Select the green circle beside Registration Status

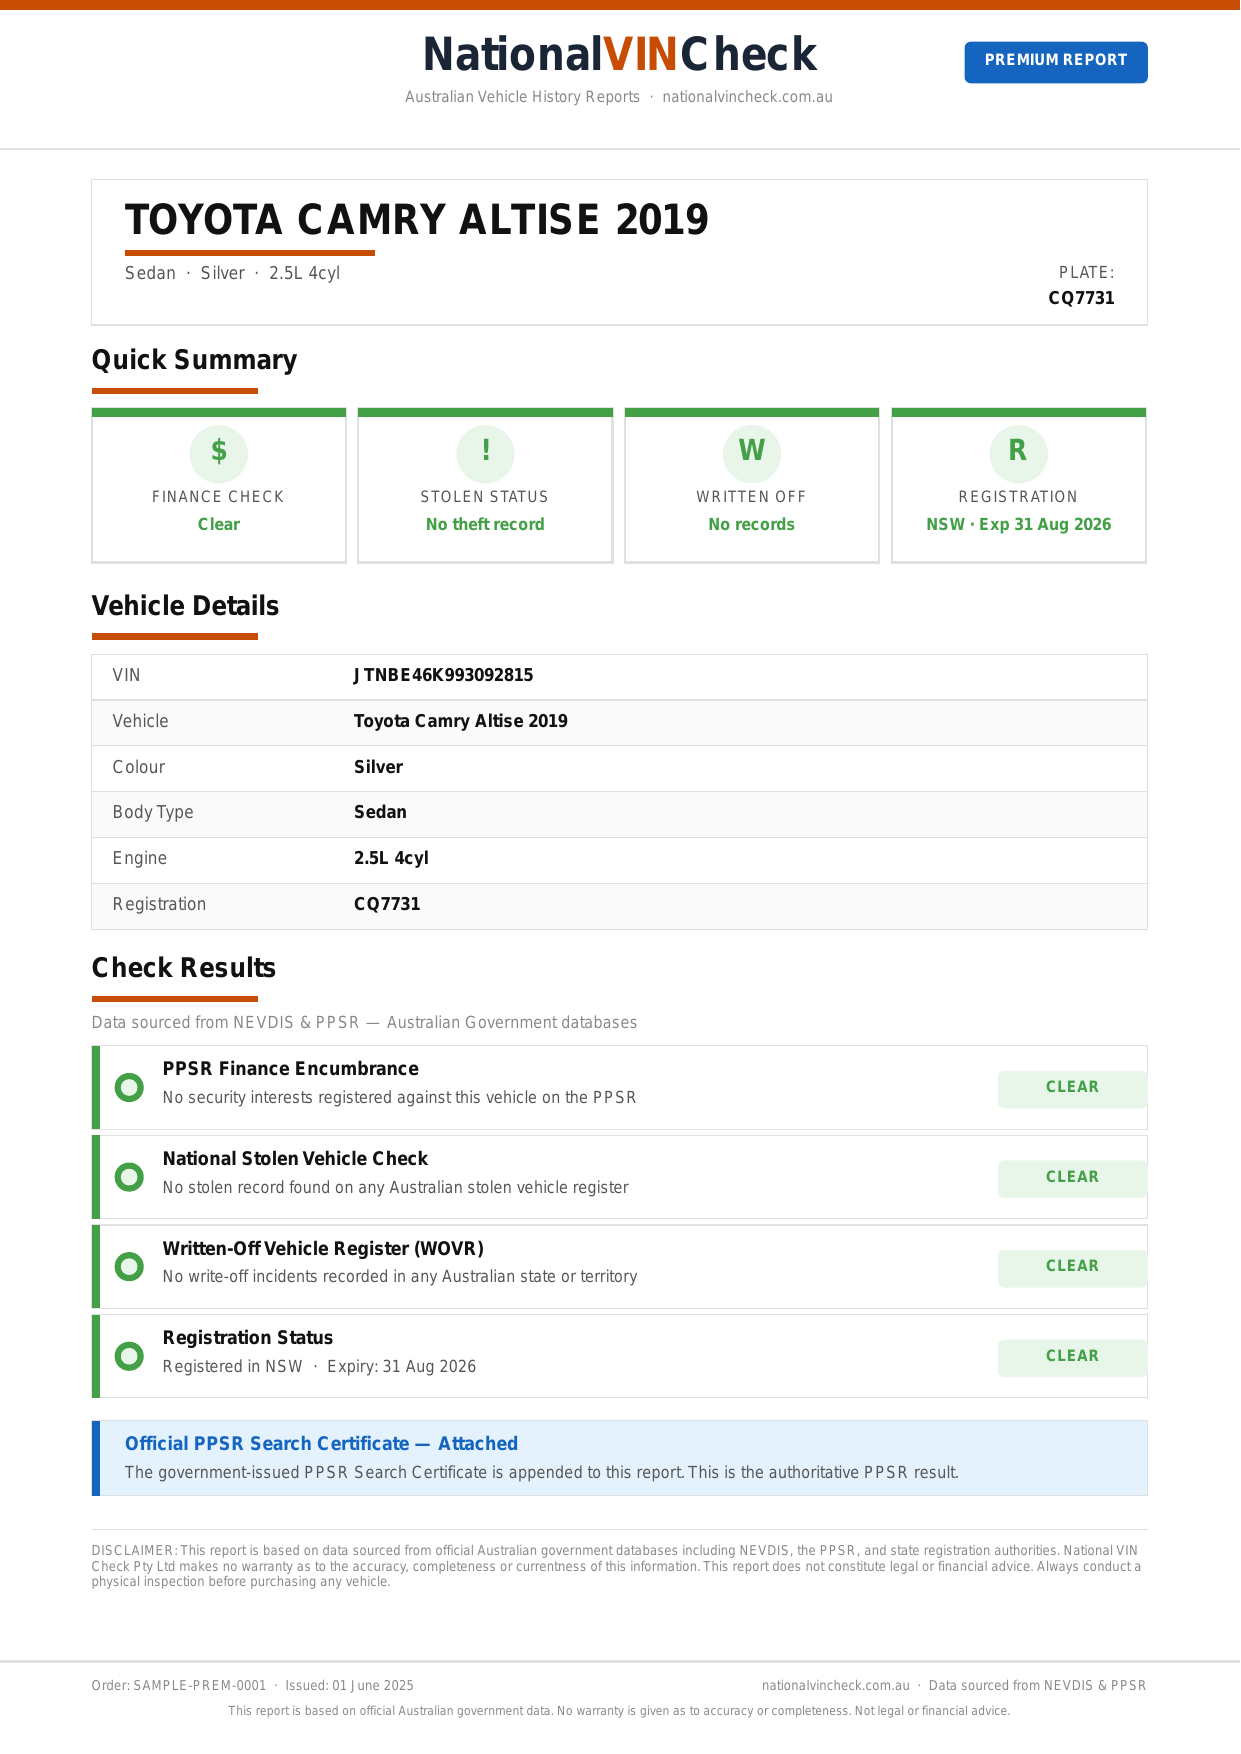click(x=129, y=1356)
